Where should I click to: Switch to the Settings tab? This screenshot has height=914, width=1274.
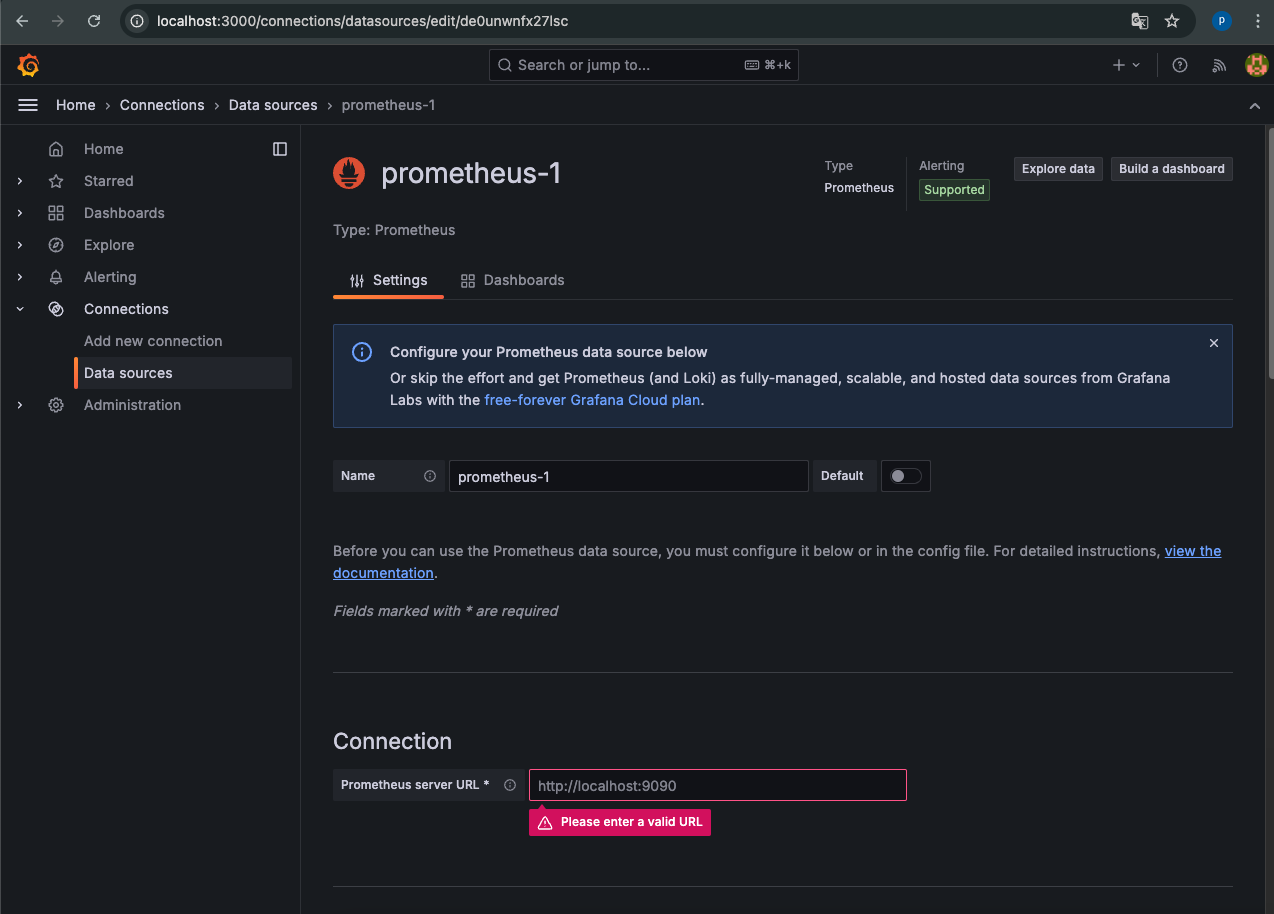click(388, 280)
